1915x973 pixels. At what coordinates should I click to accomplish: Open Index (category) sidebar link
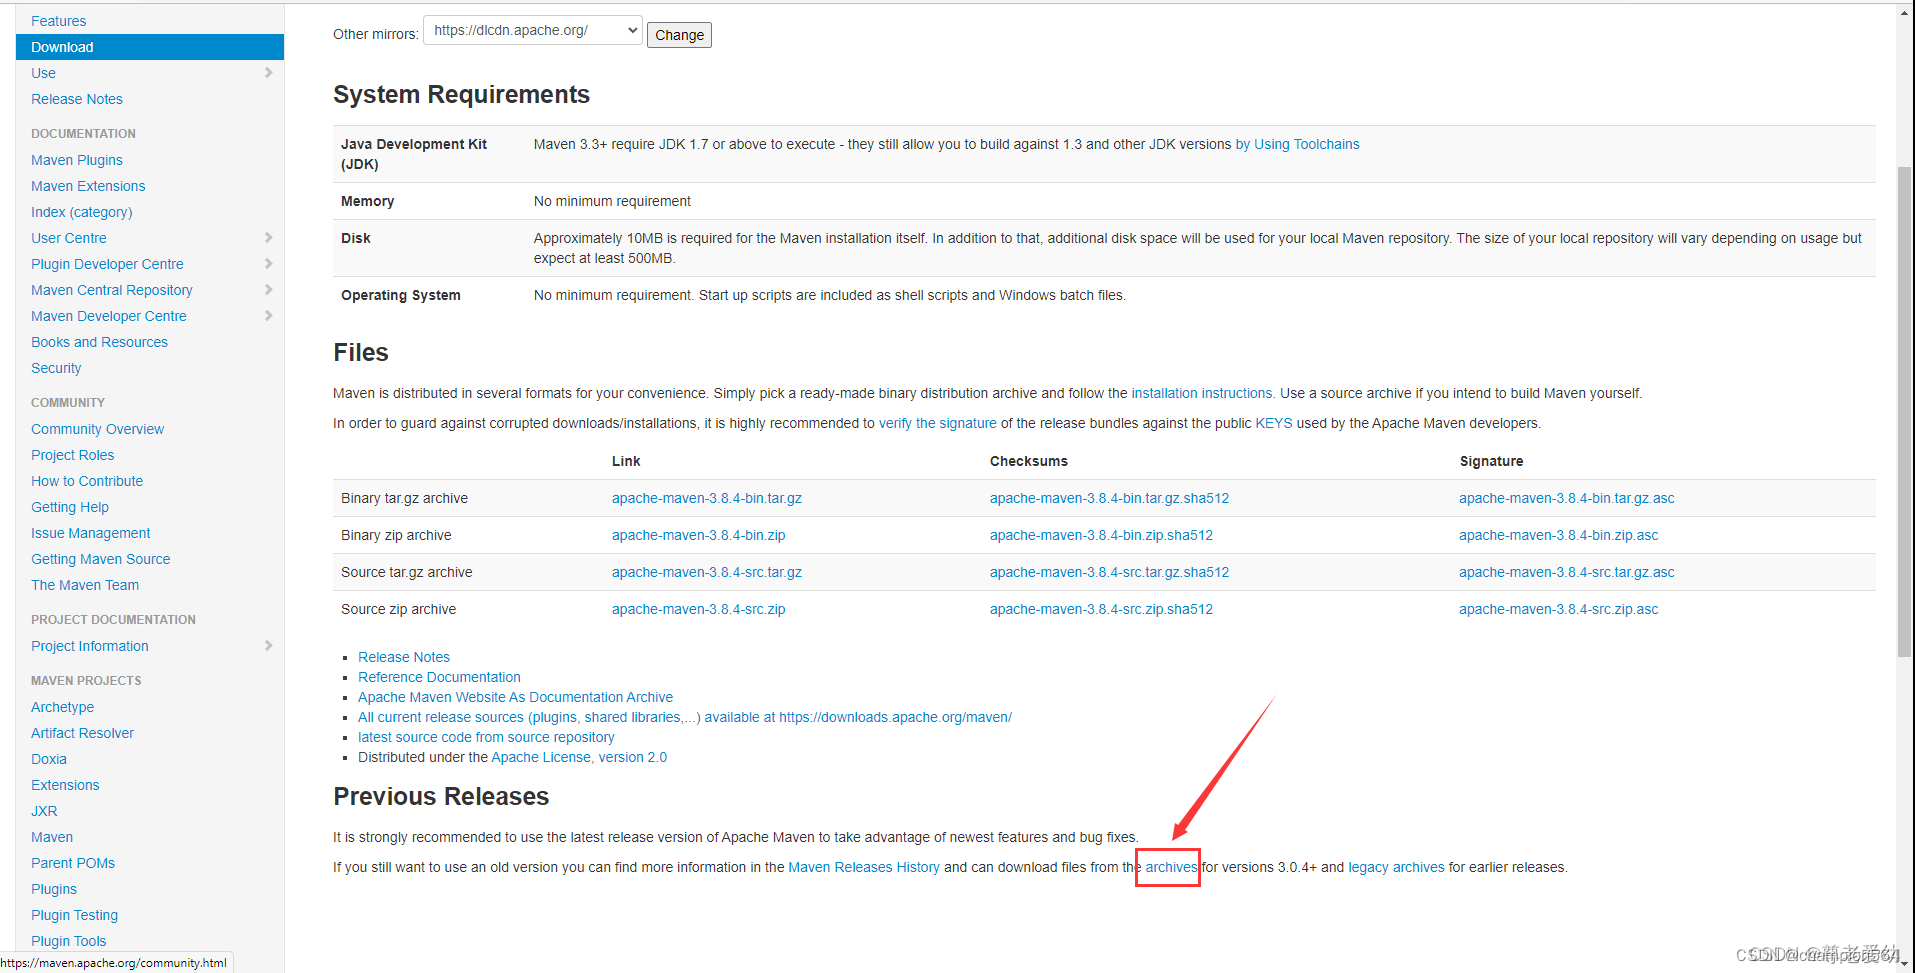pyautogui.click(x=81, y=212)
